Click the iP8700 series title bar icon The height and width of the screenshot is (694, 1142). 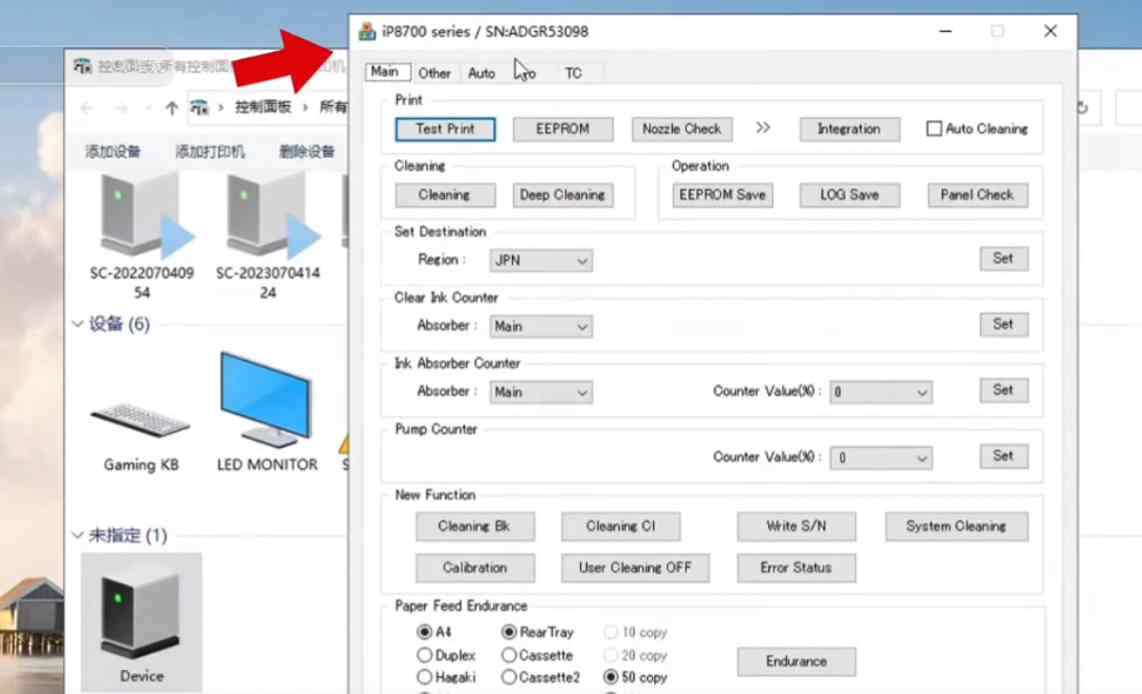pyautogui.click(x=367, y=32)
